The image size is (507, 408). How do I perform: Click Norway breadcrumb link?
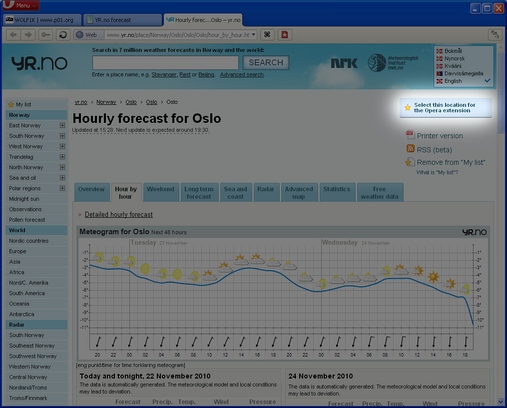coord(106,102)
